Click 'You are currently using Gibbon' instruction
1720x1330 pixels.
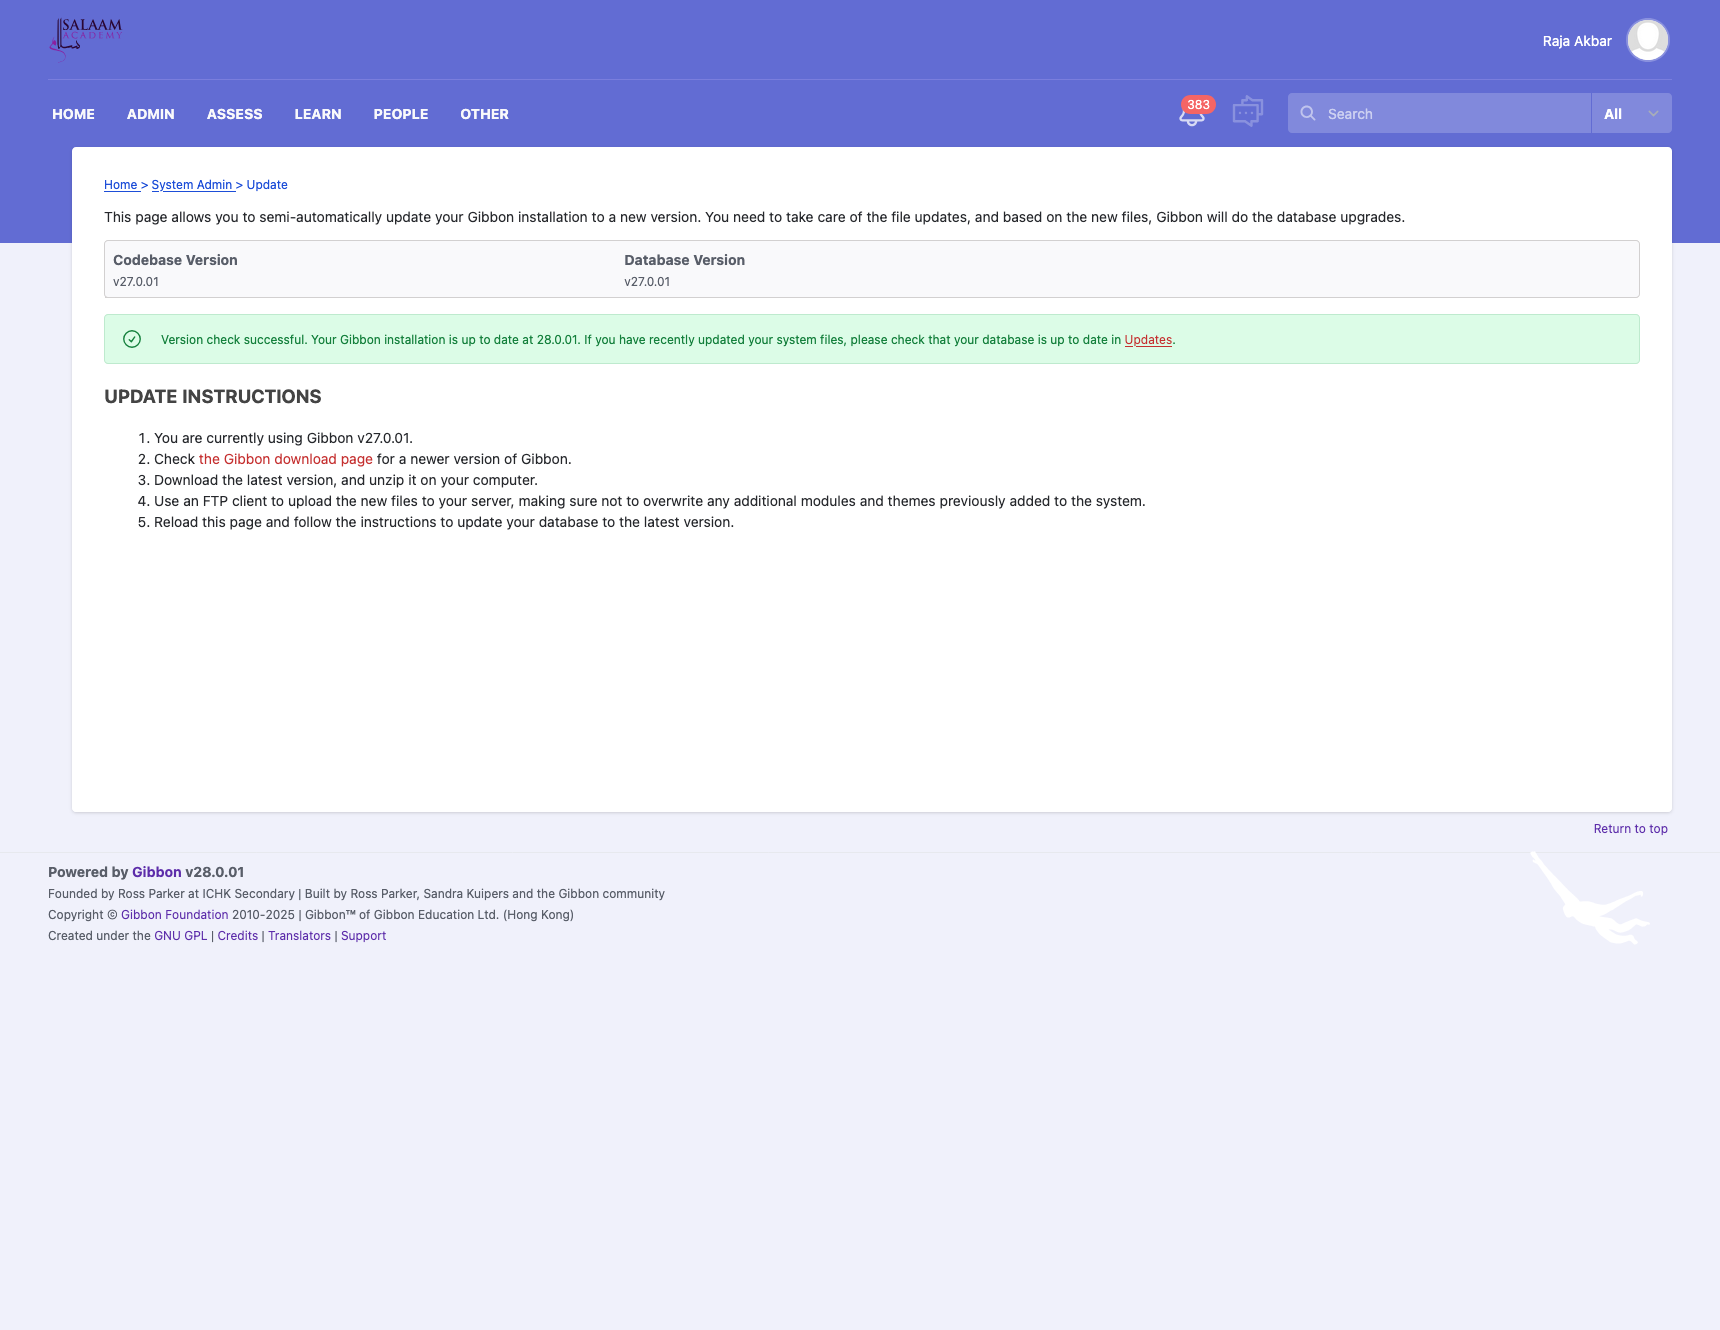(283, 438)
